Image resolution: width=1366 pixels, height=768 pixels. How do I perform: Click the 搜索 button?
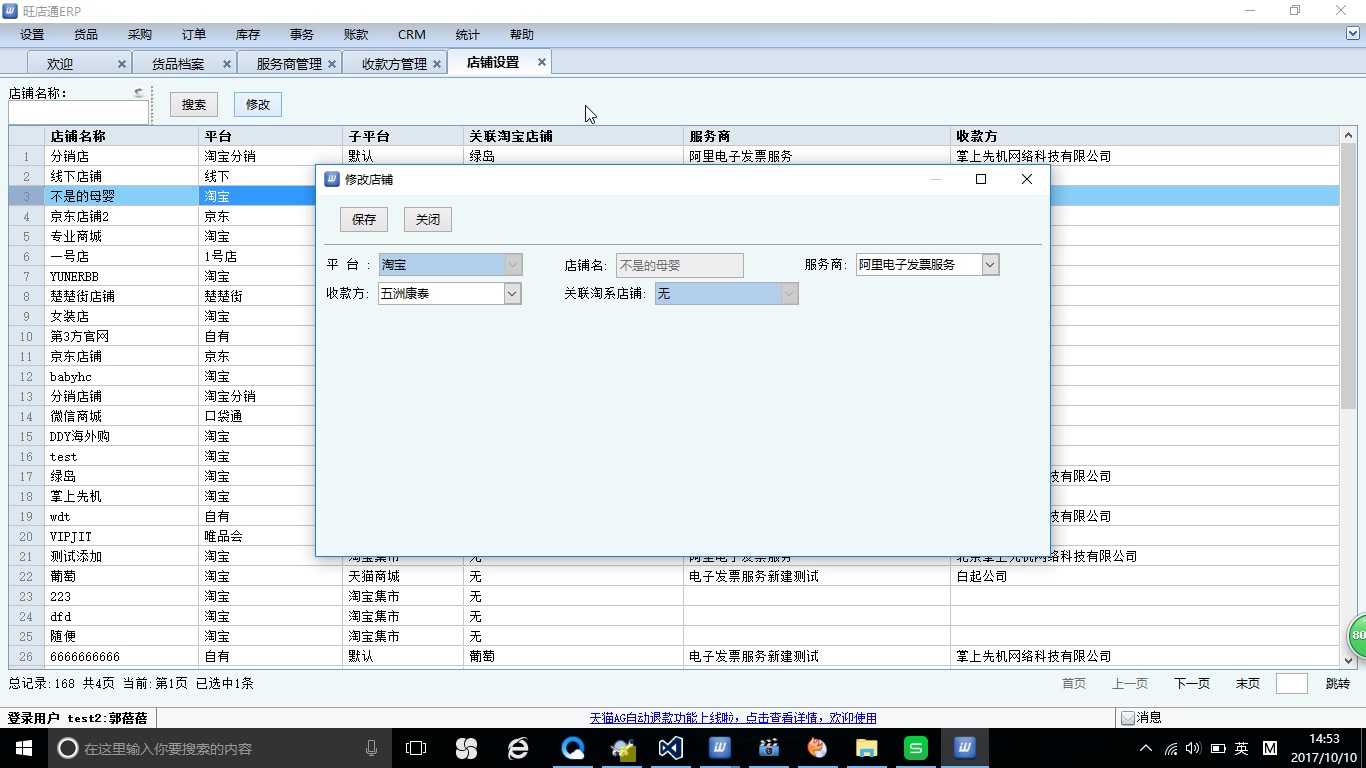[194, 104]
